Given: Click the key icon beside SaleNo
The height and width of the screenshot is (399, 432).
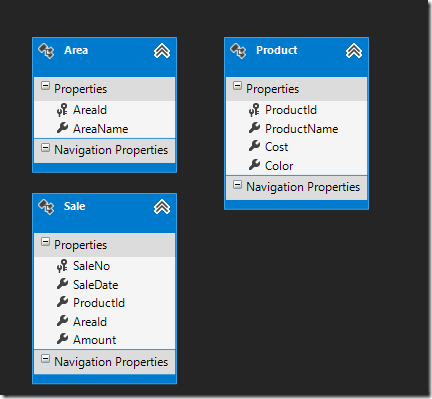Looking at the screenshot, I should [x=62, y=266].
